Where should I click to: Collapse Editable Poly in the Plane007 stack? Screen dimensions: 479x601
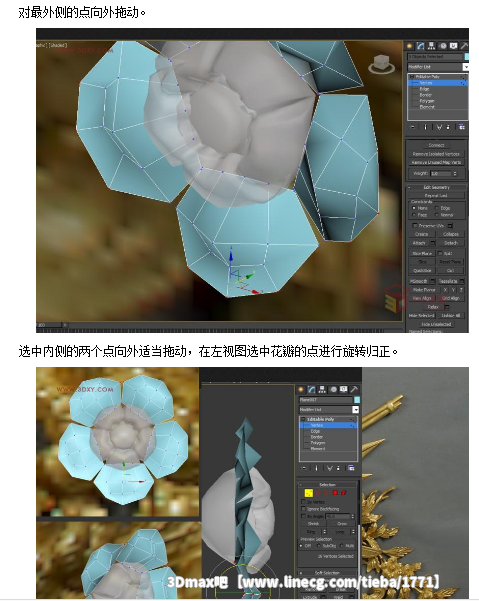(x=303, y=419)
